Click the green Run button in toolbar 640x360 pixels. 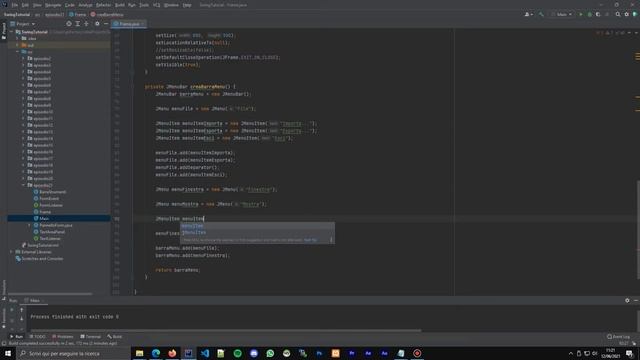581,14
